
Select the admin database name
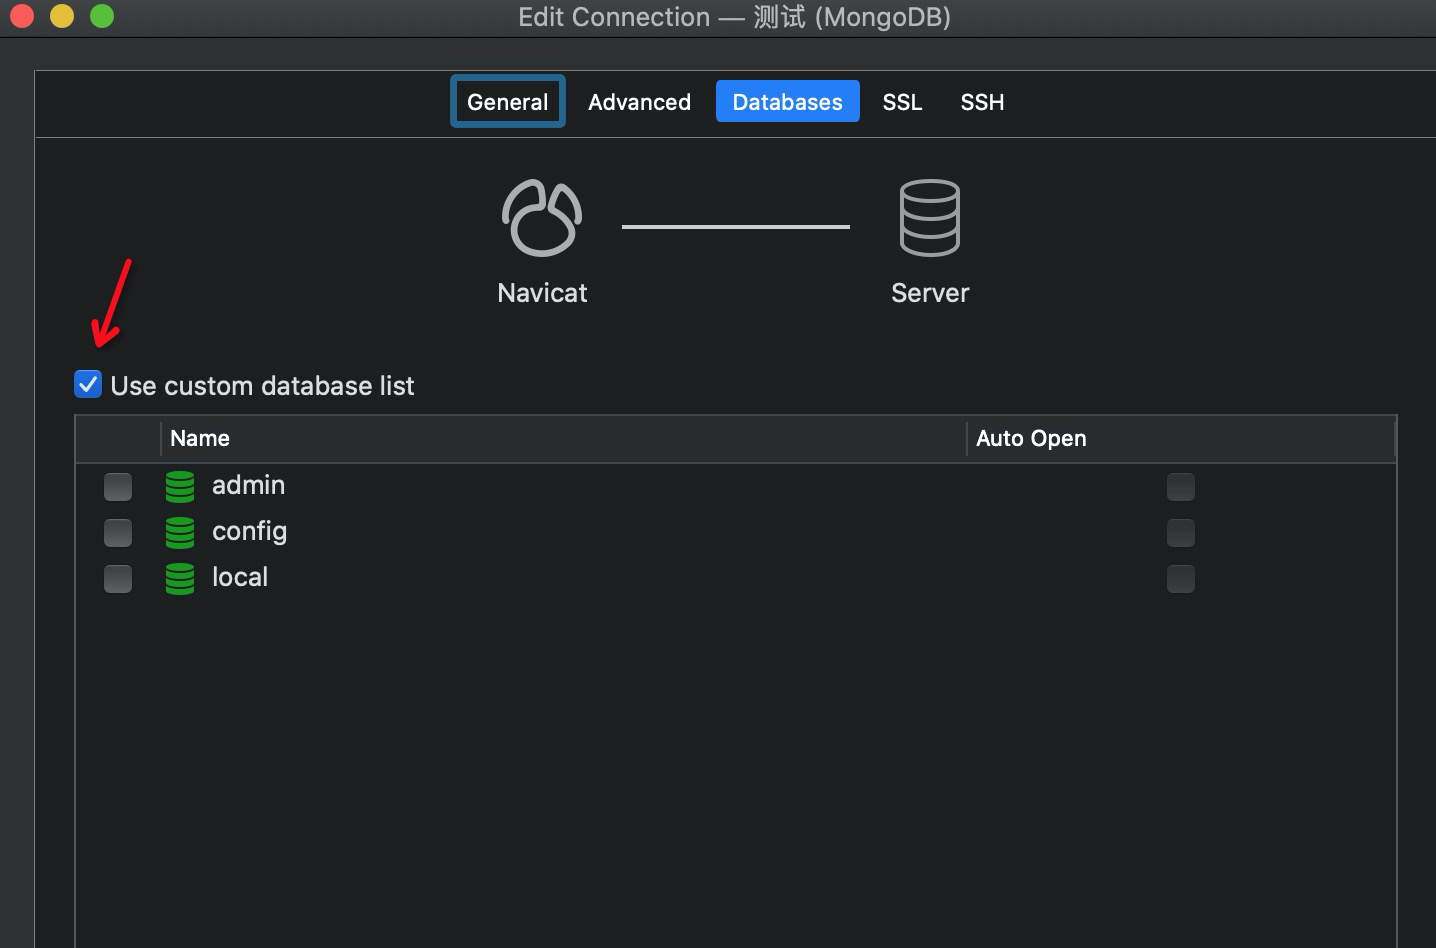click(248, 485)
